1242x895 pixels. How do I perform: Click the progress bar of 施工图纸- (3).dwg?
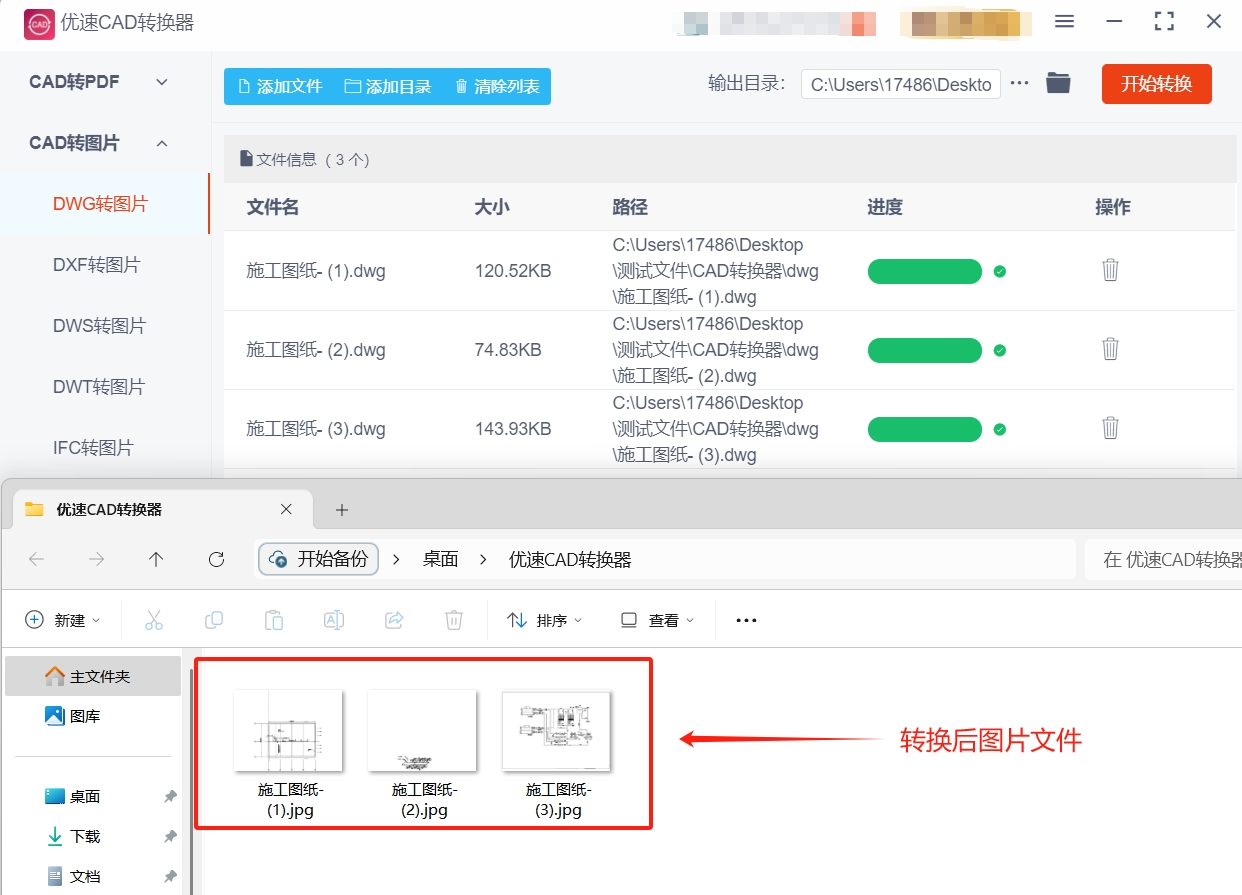click(925, 428)
